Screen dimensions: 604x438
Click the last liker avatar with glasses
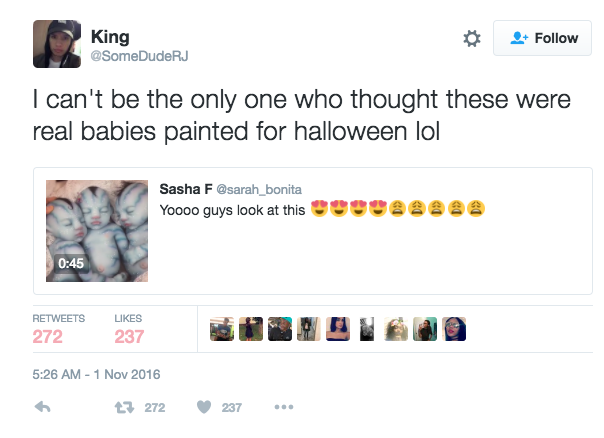(x=454, y=329)
